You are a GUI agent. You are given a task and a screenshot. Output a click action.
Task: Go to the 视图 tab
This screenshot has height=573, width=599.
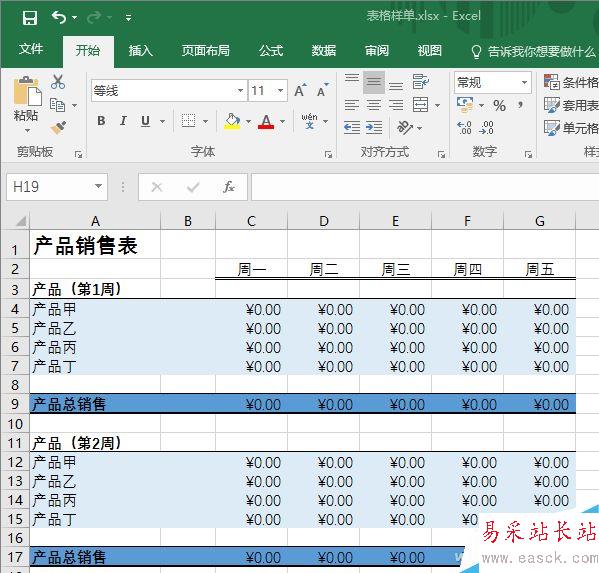coord(429,50)
